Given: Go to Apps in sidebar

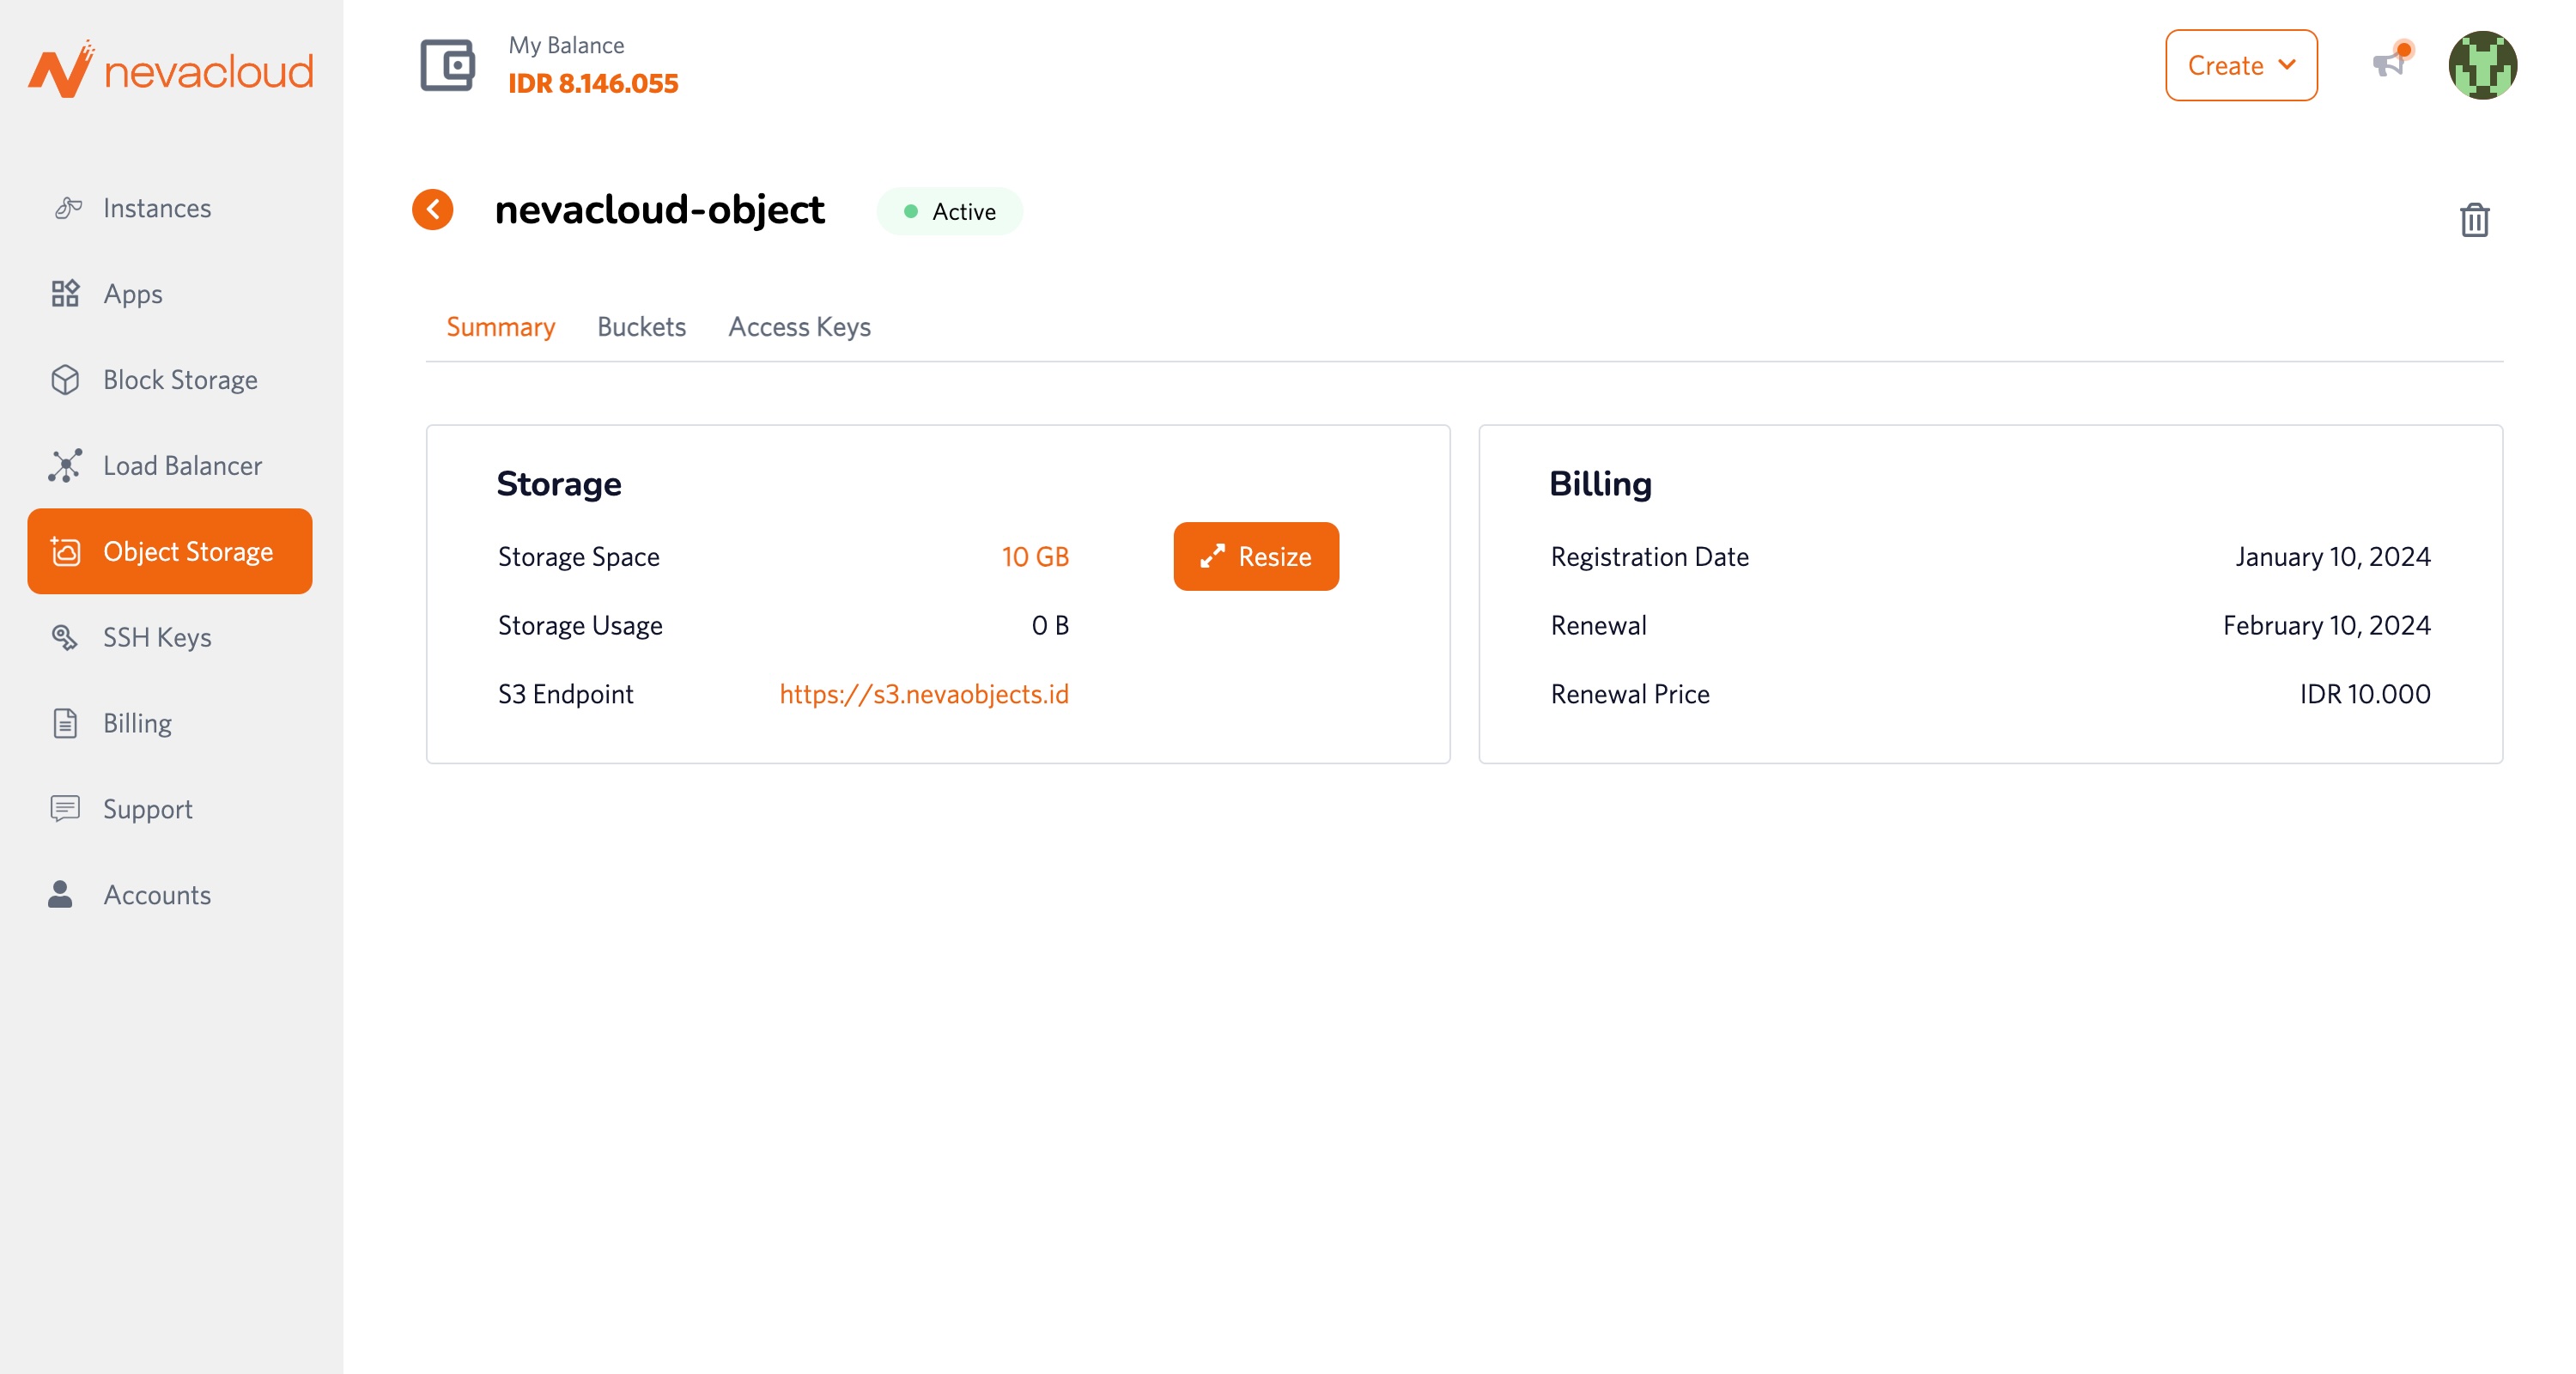Looking at the screenshot, I should 132,294.
